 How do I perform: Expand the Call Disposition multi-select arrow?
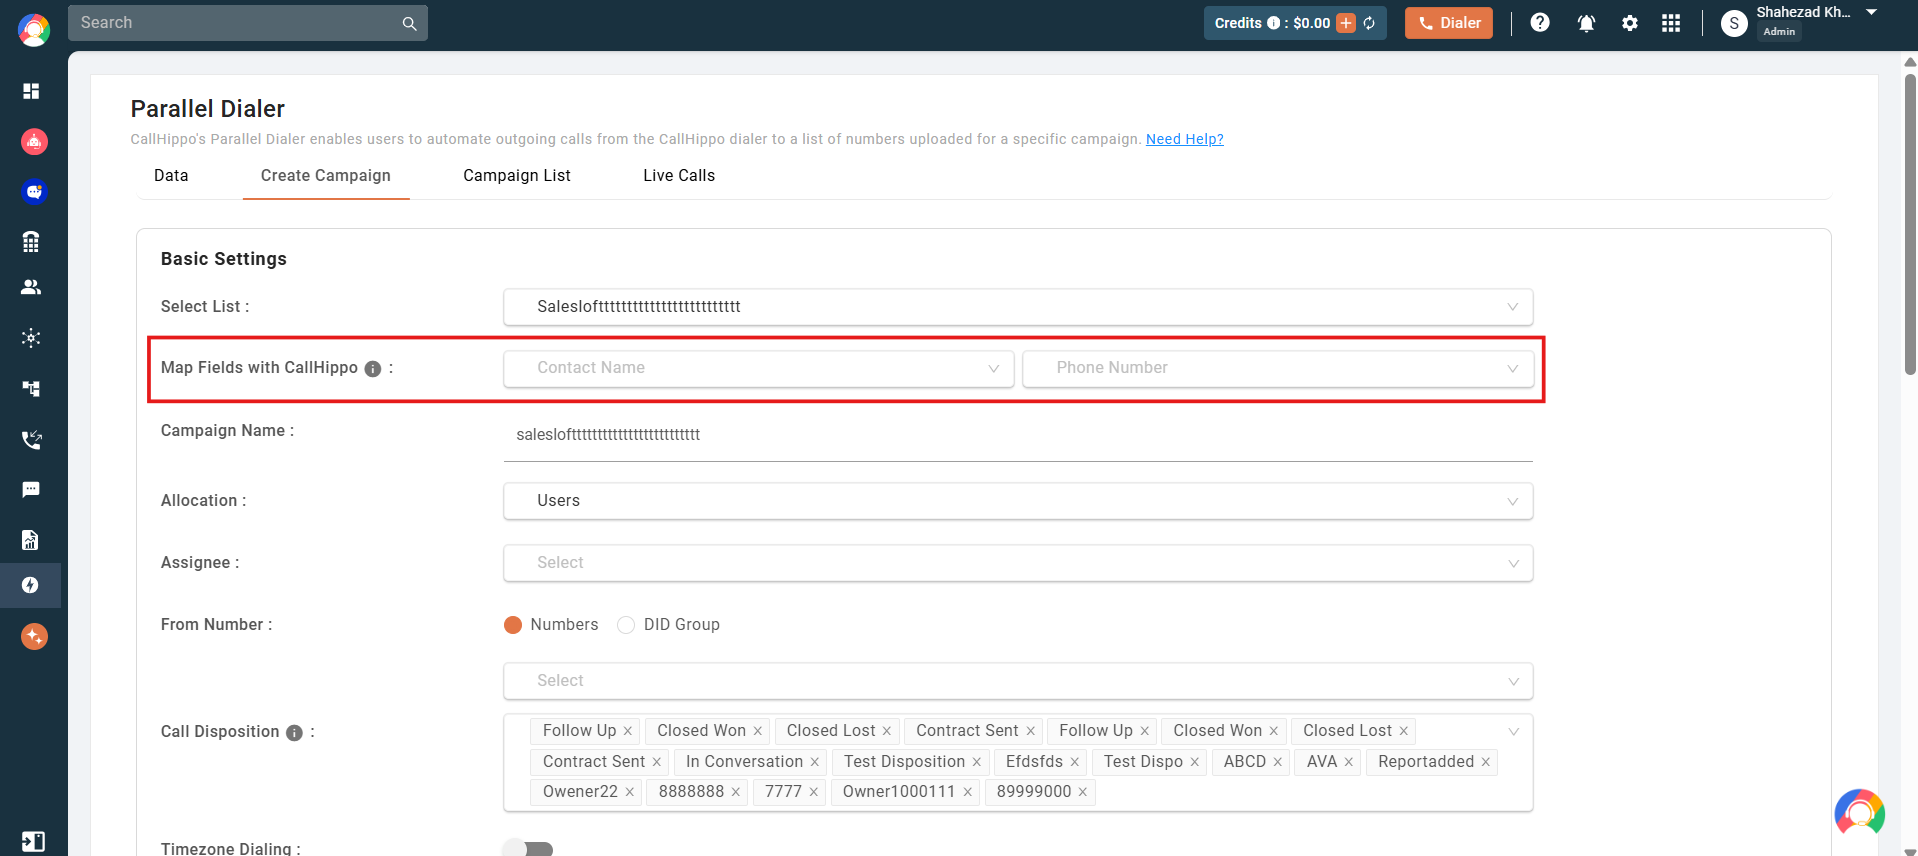[x=1513, y=732]
